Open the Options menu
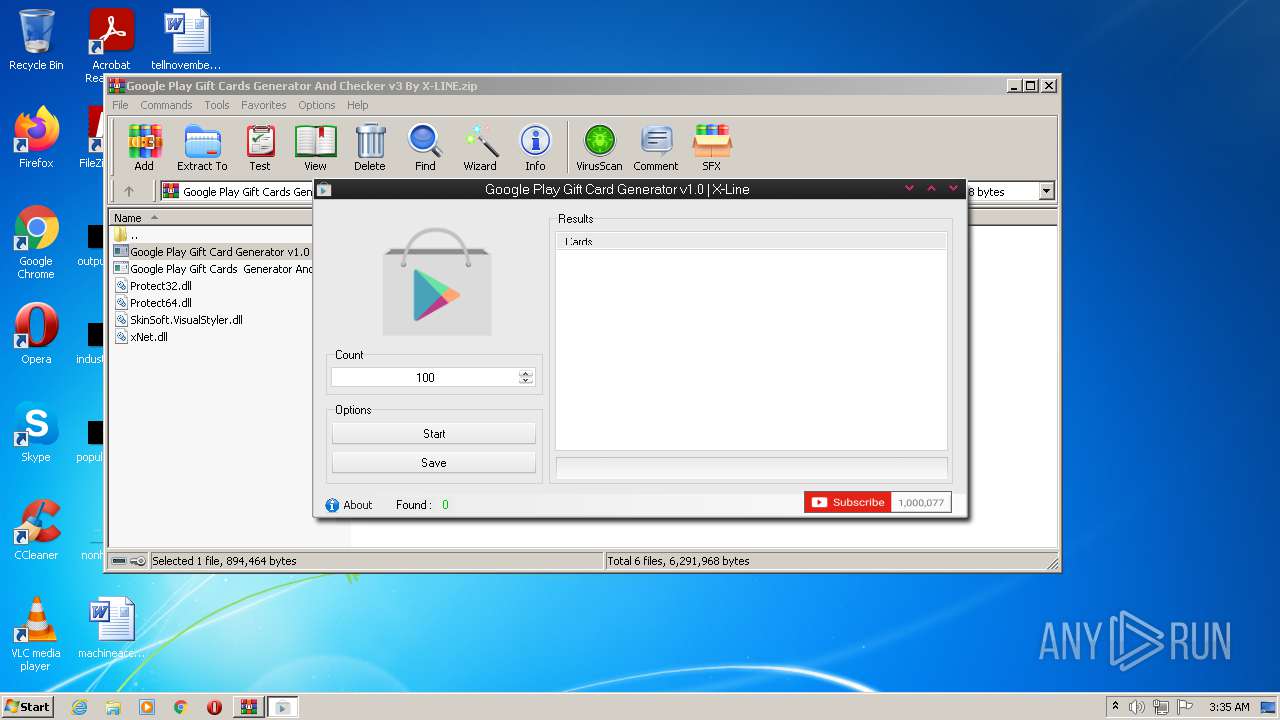 316,105
